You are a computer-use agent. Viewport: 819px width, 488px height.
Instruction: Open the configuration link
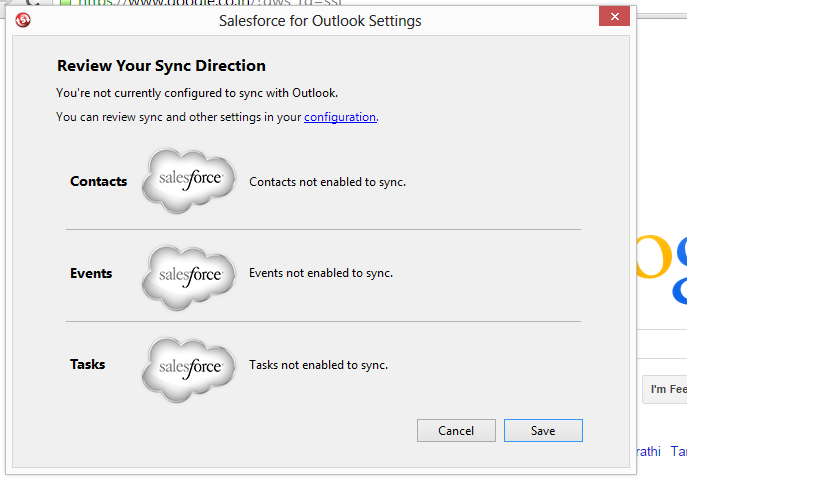tap(340, 117)
